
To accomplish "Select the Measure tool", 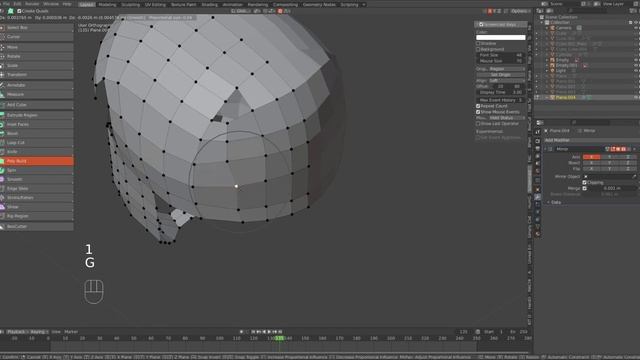I will (x=37, y=94).
